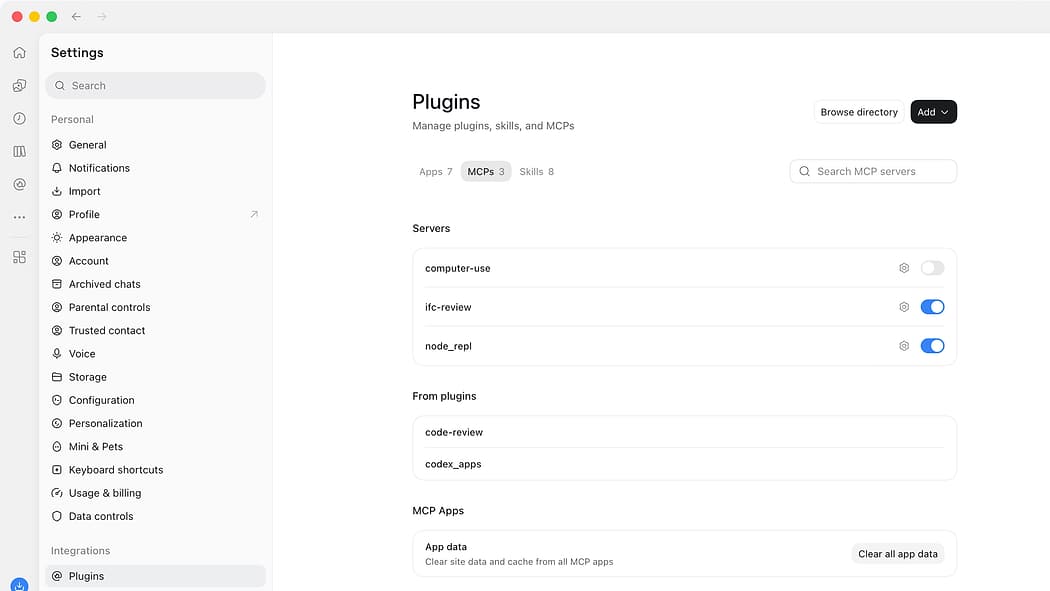Viewport: 1050px width, 591px height.
Task: Click the magnifier icon in MCP search box
Action: [804, 171]
